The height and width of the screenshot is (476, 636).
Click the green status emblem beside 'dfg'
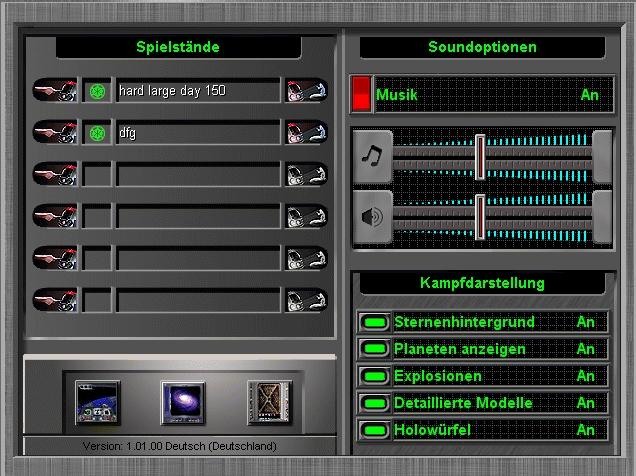pyautogui.click(x=97, y=133)
